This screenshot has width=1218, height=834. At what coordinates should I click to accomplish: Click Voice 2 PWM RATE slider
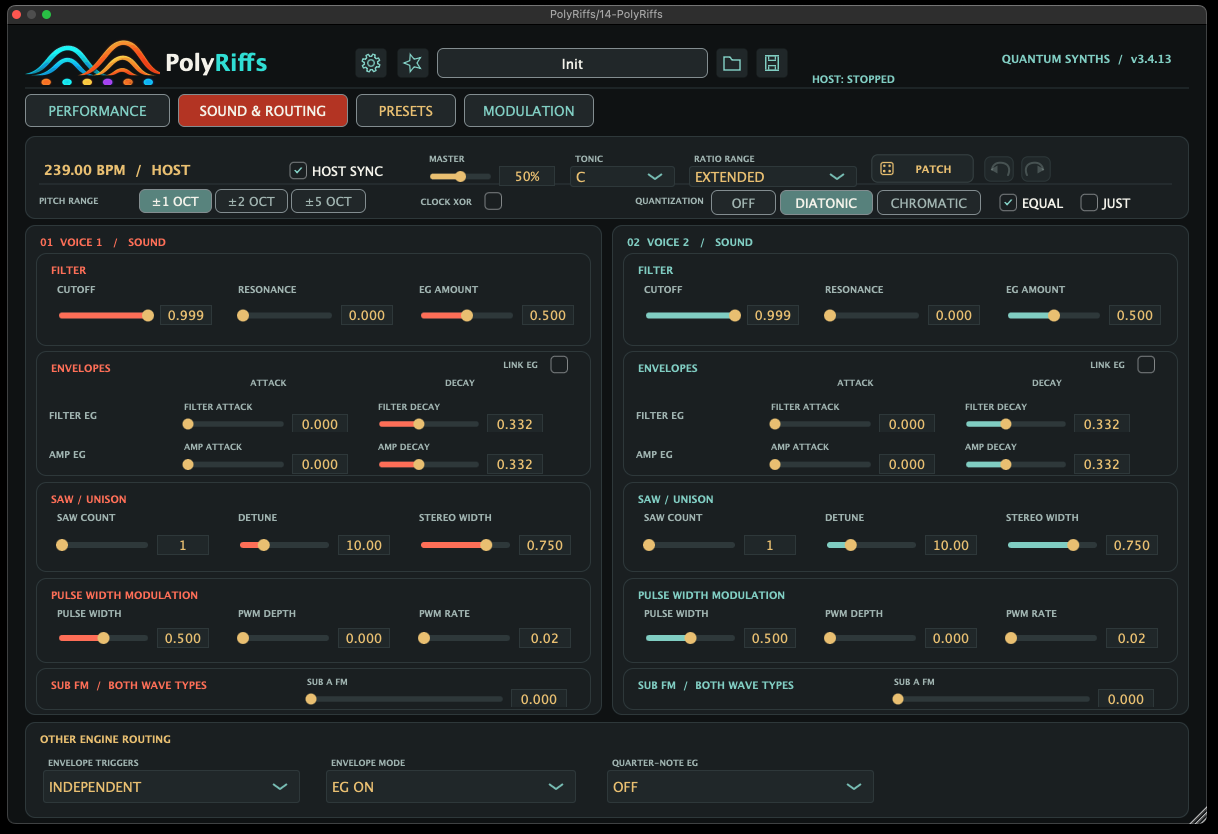point(1053,637)
